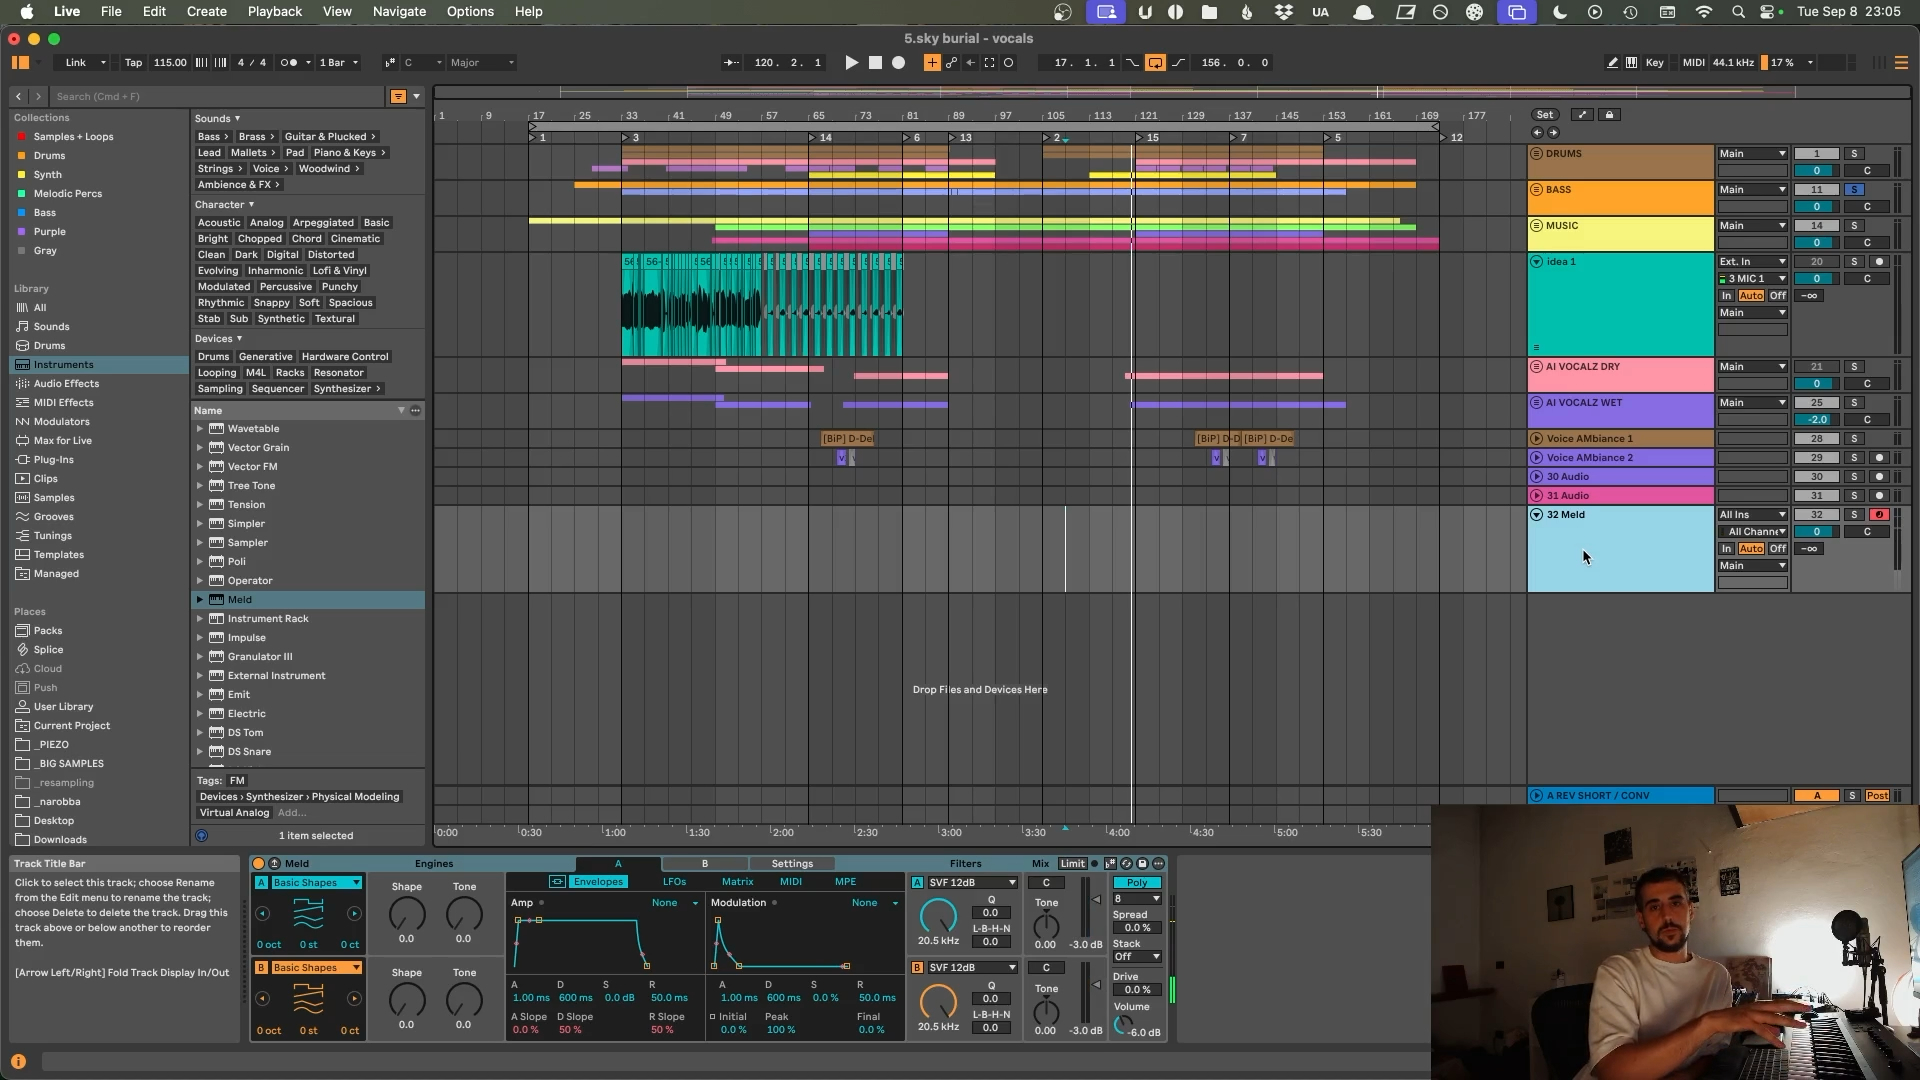Viewport: 1920px width, 1080px height.
Task: Switch to Meld Settings tab
Action: coord(792,864)
